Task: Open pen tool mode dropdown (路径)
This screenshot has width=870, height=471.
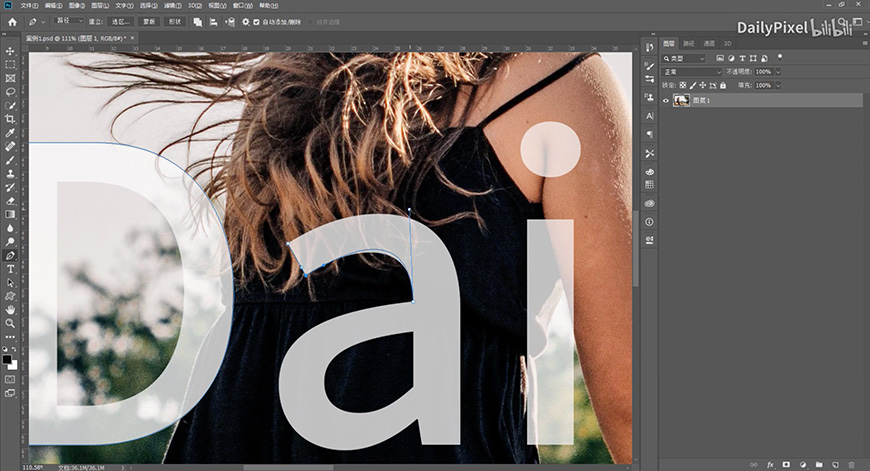Action: pos(69,21)
